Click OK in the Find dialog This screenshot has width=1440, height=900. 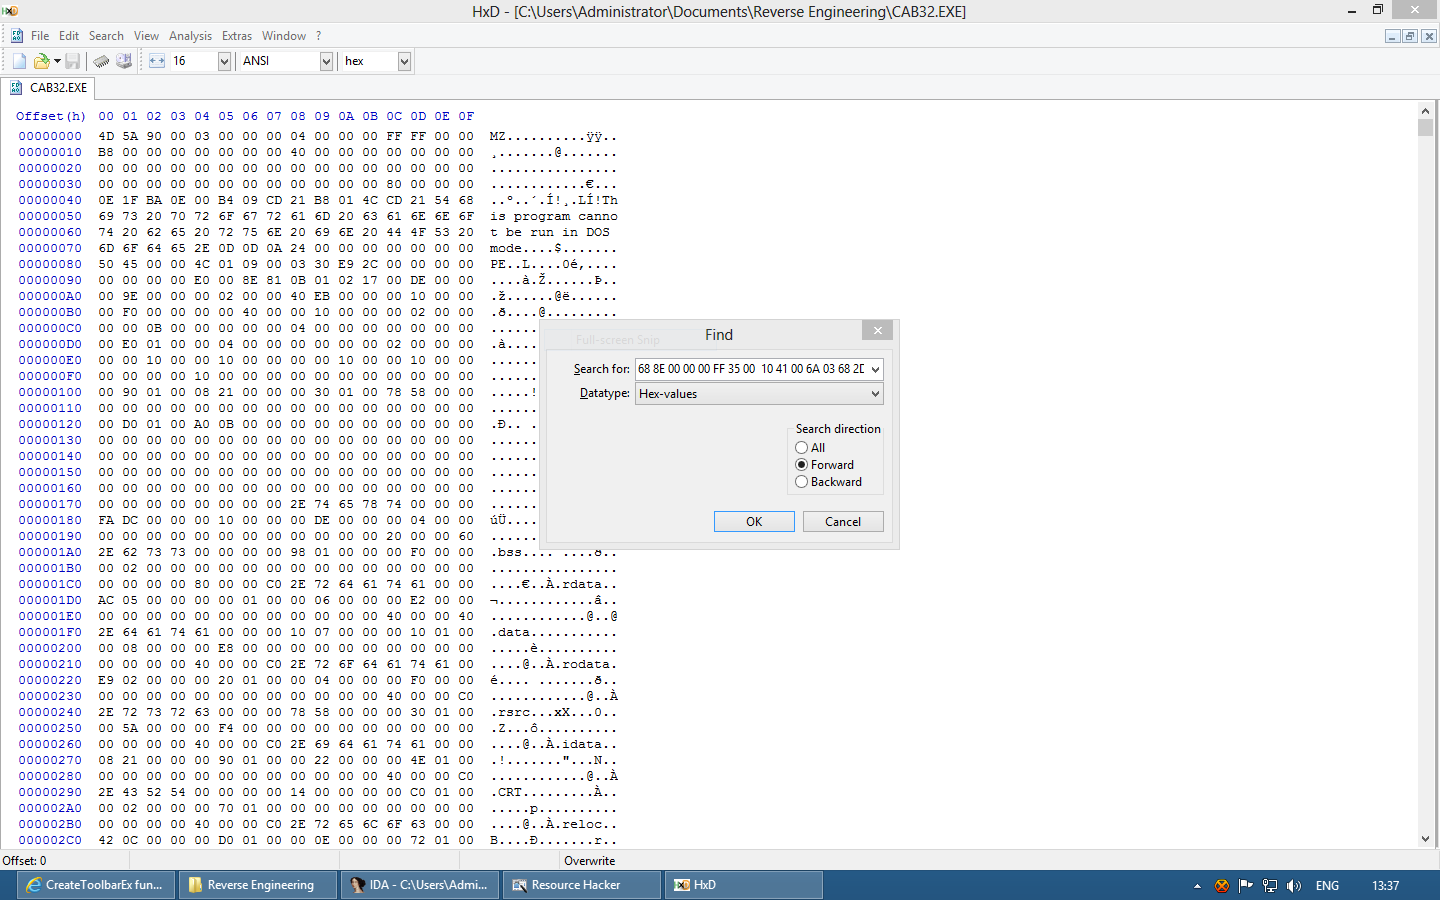[x=754, y=522]
